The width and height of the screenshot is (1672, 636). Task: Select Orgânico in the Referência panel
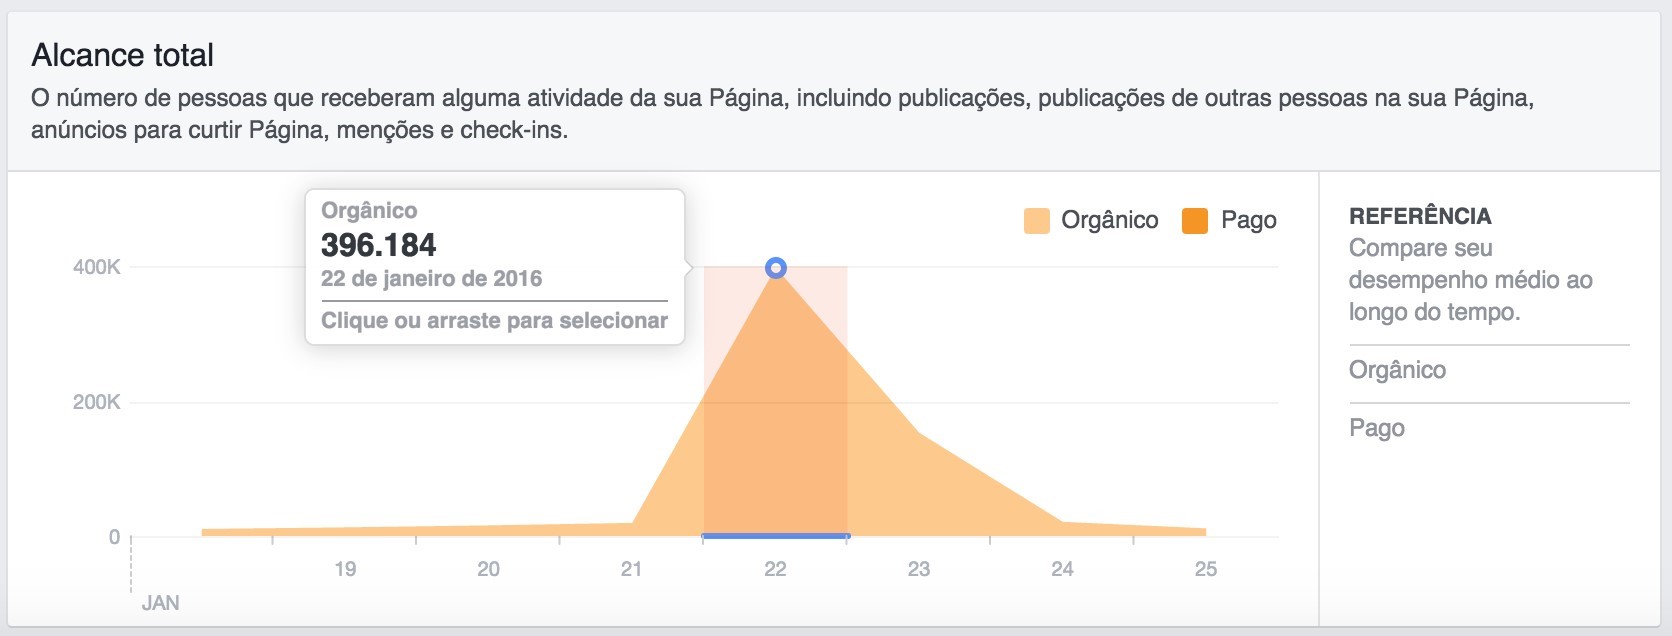[1397, 370]
